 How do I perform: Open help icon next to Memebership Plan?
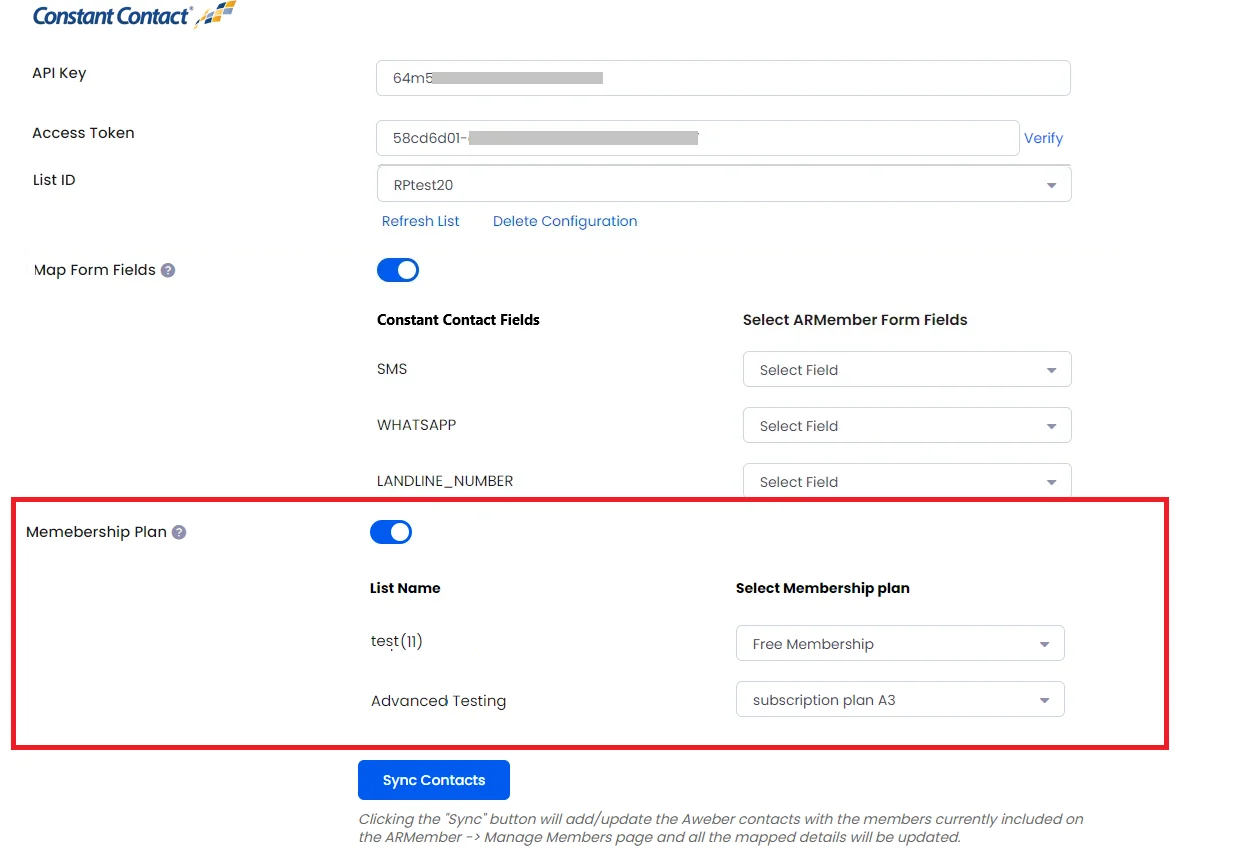pos(179,532)
